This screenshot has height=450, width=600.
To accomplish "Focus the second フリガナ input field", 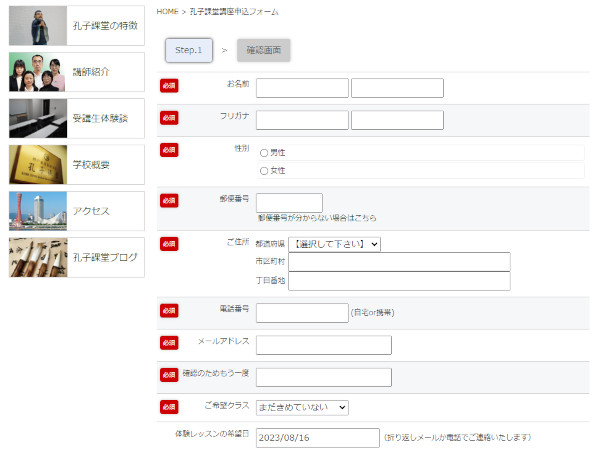I will click(x=397, y=120).
